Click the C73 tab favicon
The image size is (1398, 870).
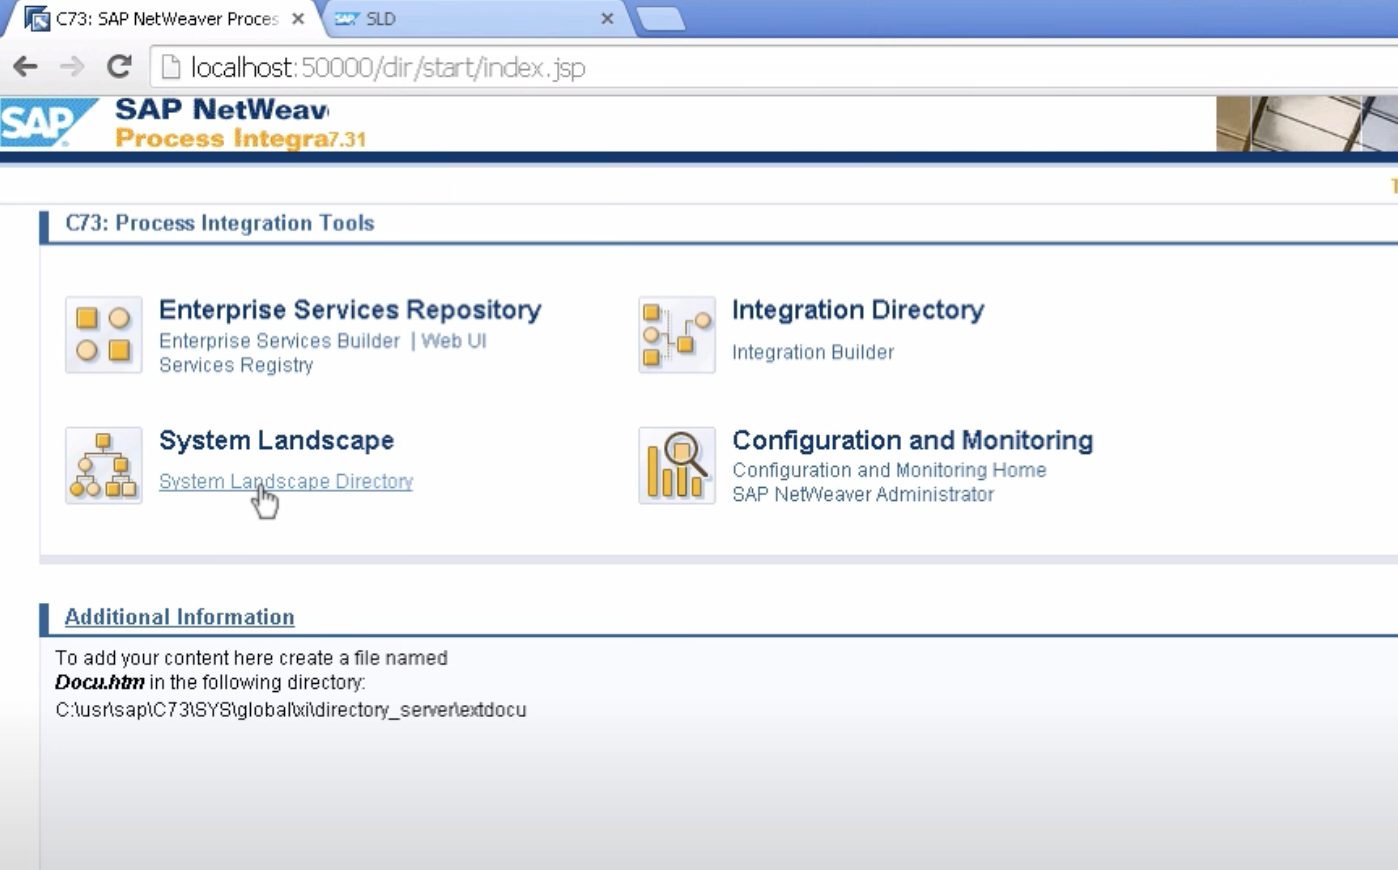pyautogui.click(x=37, y=19)
